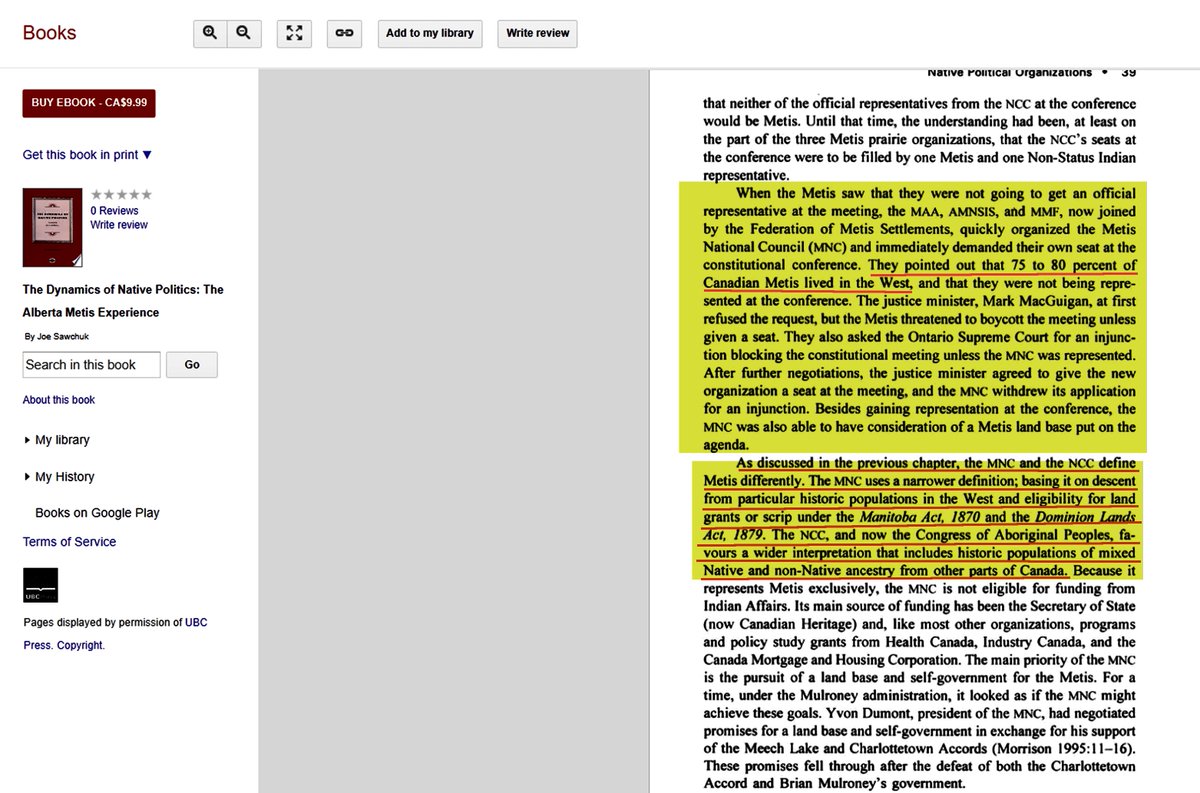Open the 0 Reviews link

pos(114,211)
